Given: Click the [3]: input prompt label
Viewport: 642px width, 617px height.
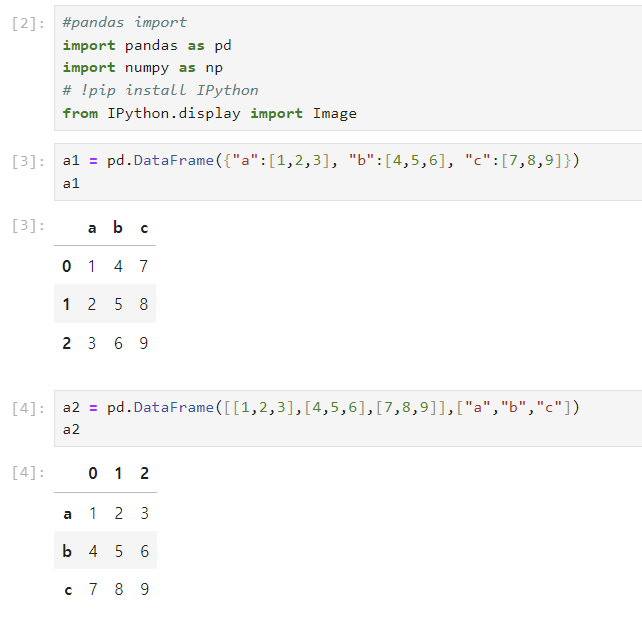Looking at the screenshot, I should (x=28, y=161).
